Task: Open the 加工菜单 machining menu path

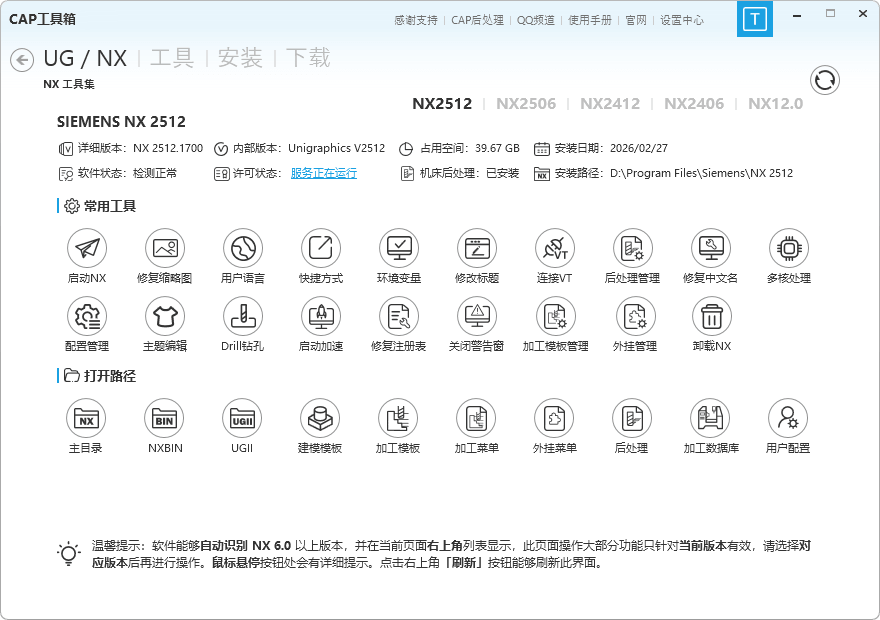Action: (476, 419)
